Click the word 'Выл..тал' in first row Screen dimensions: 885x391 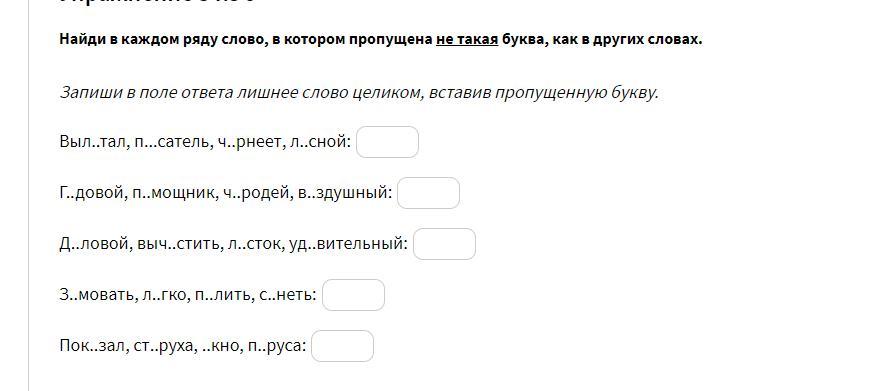point(95,142)
